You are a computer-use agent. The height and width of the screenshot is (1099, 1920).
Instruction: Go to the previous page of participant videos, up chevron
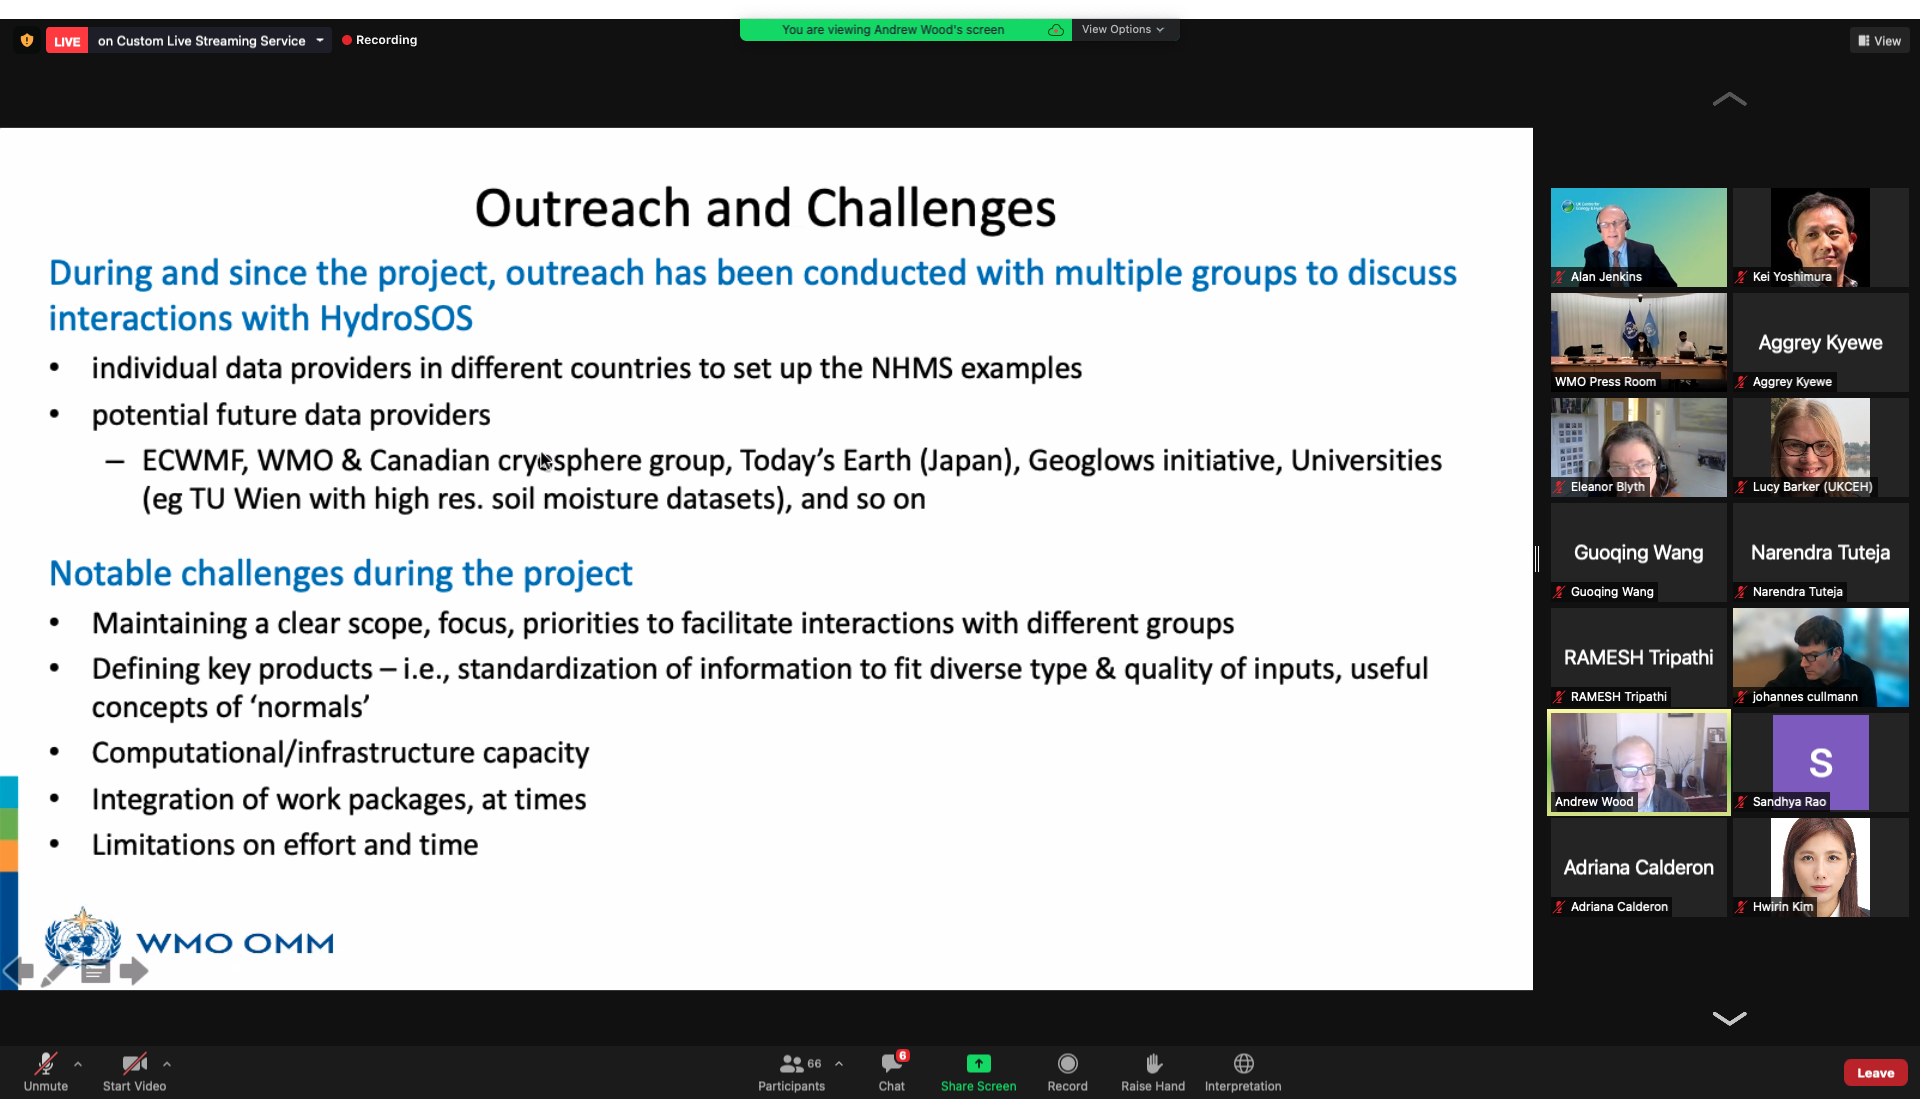pyautogui.click(x=1729, y=99)
